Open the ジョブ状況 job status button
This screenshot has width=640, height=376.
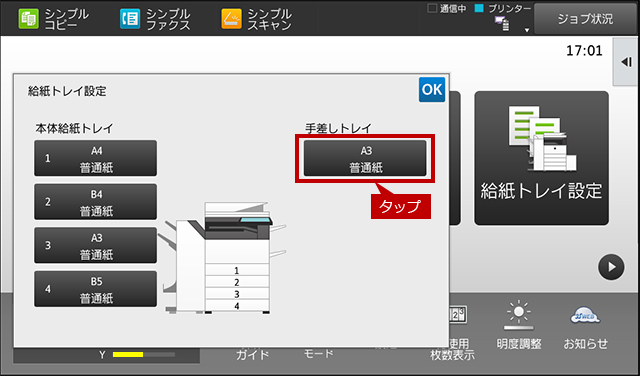click(585, 19)
